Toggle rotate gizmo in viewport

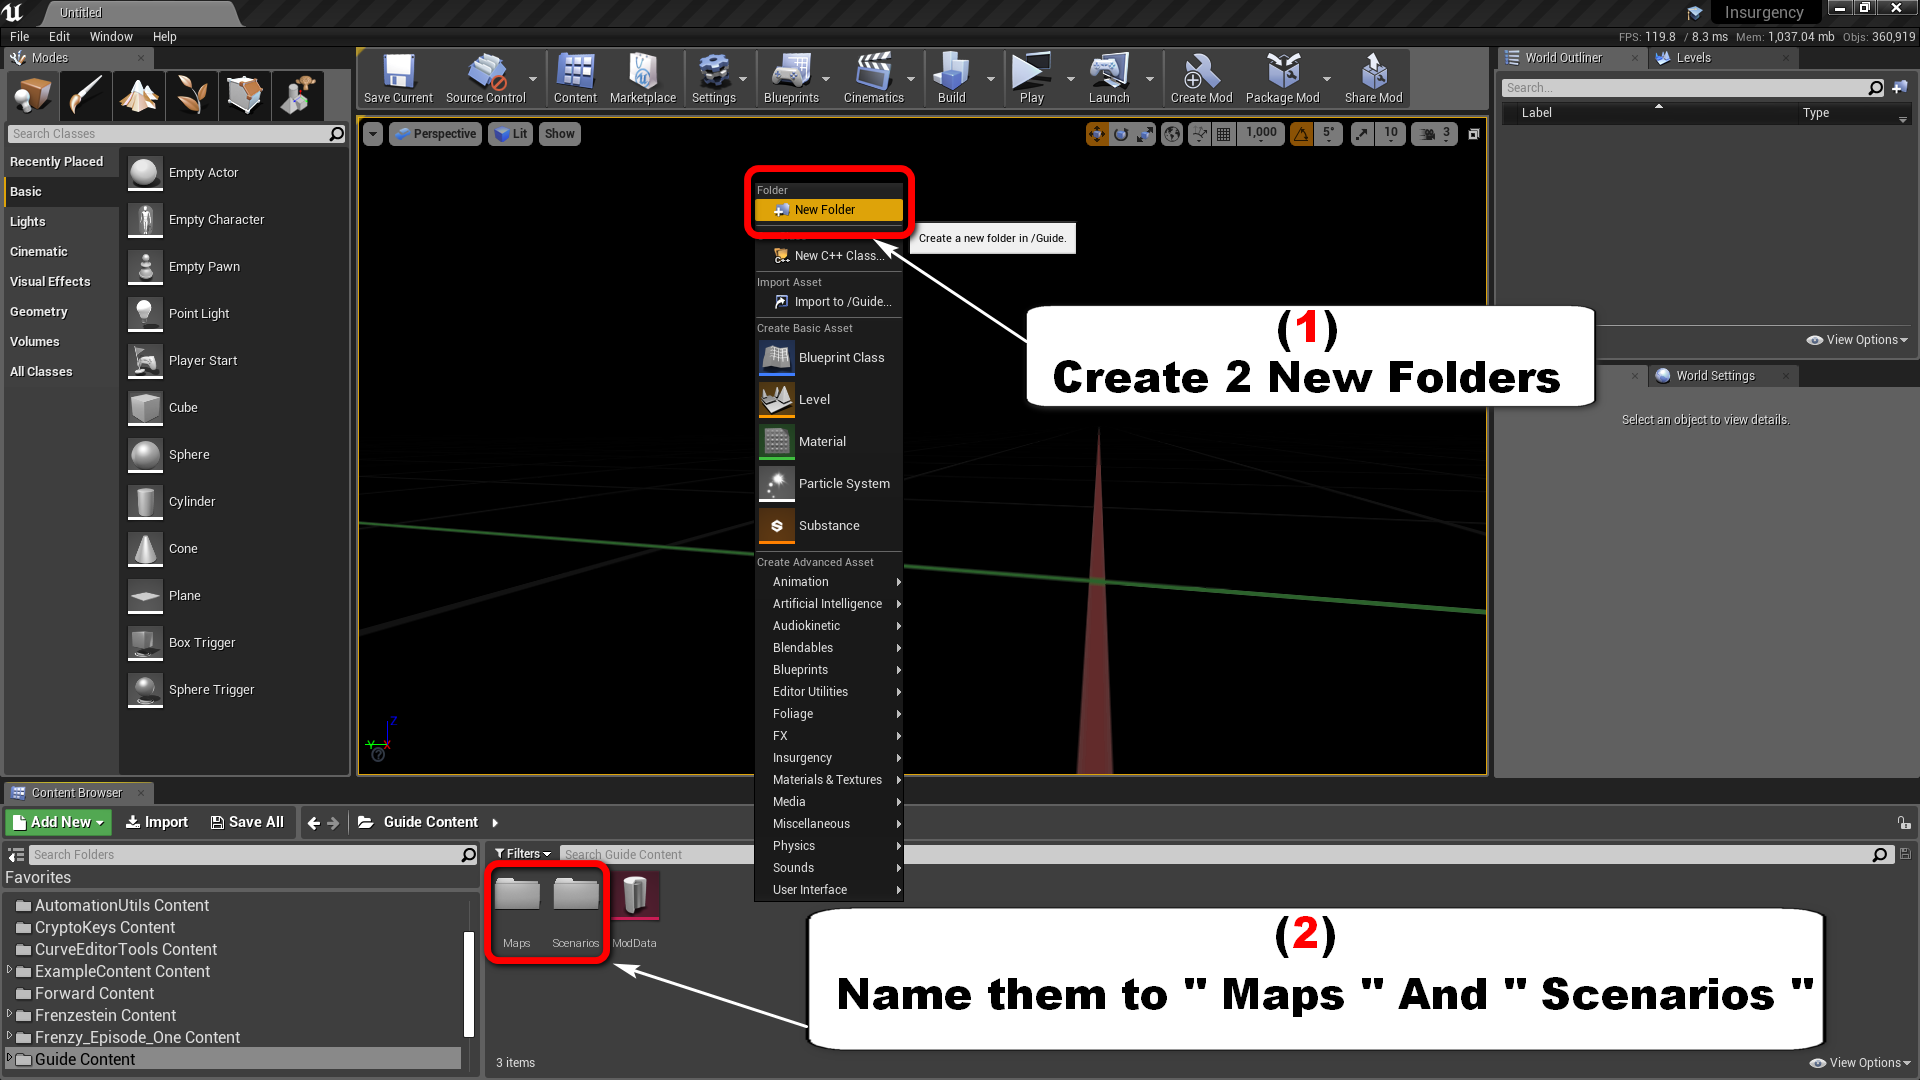click(1121, 134)
